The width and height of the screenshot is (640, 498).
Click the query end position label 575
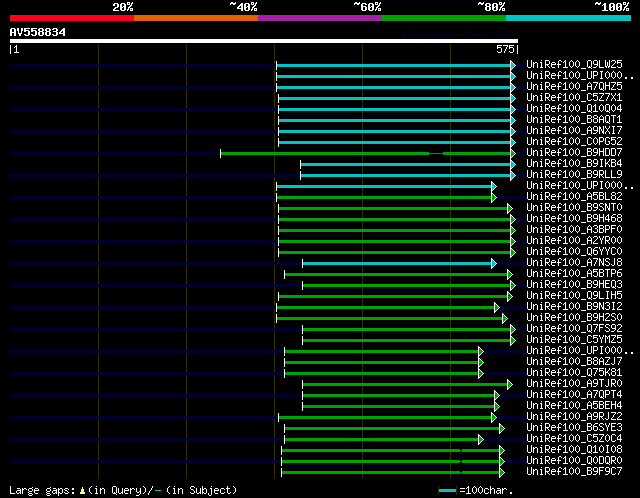point(505,49)
